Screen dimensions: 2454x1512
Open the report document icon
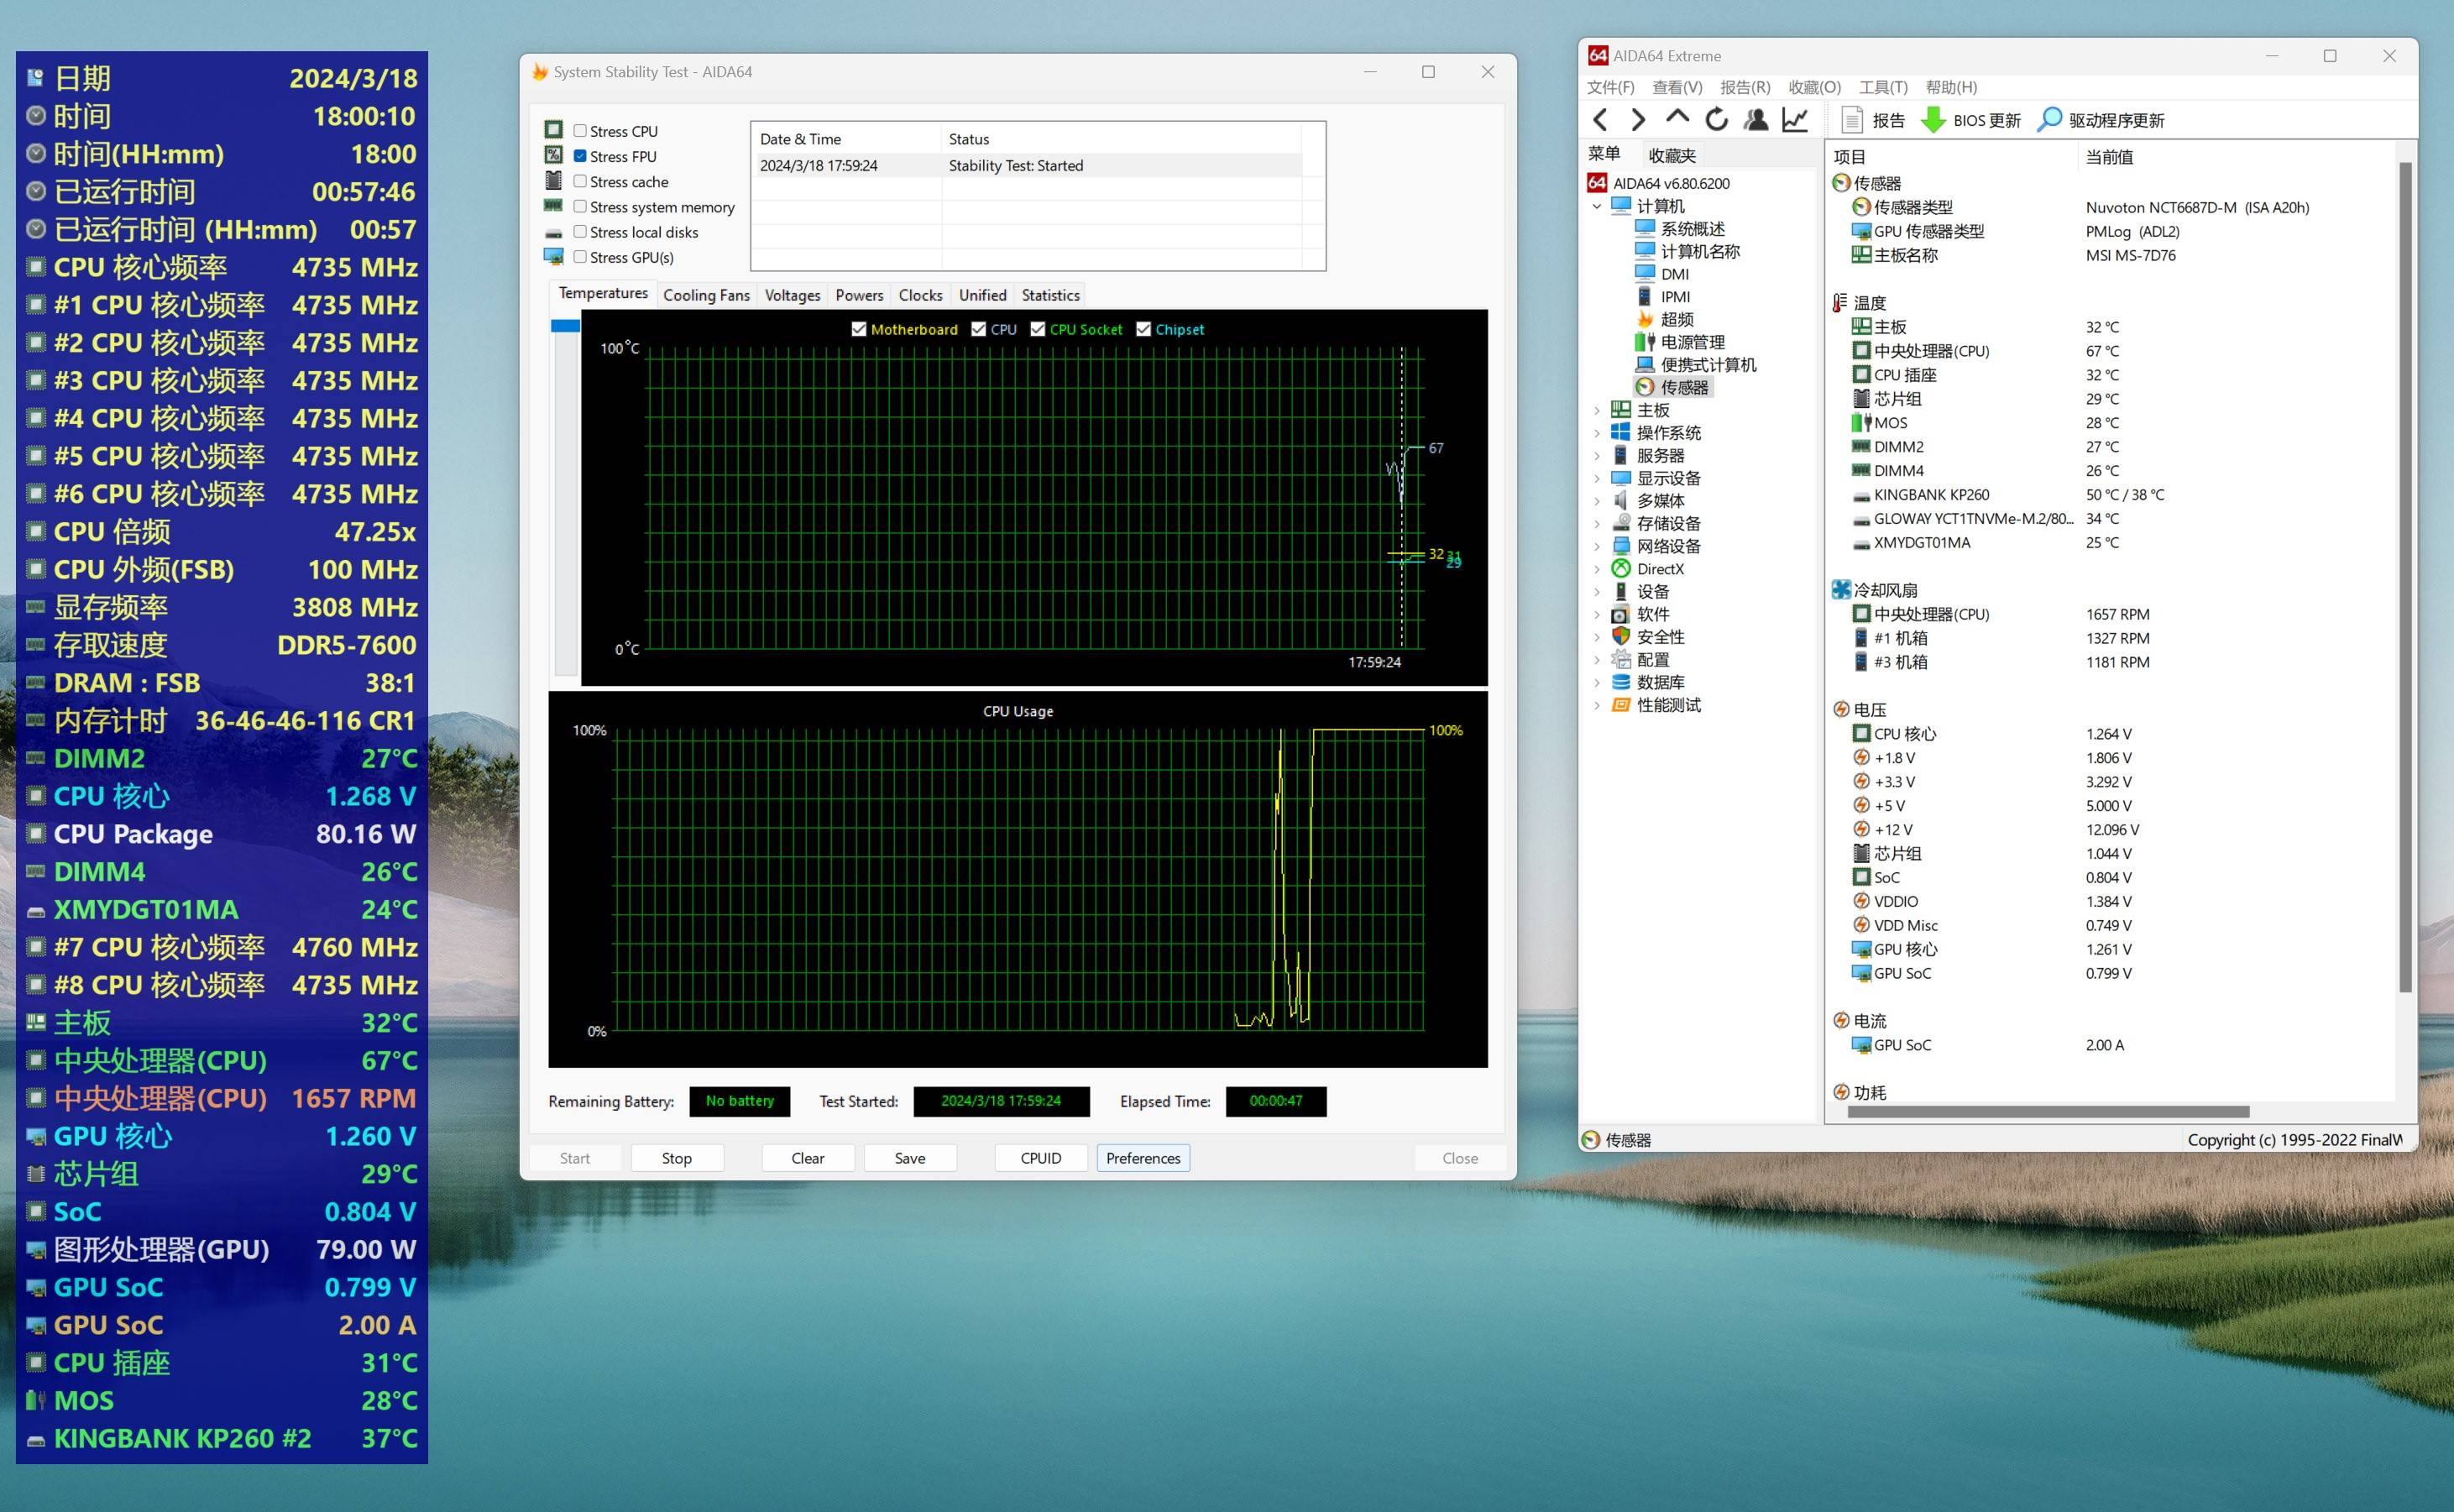point(1851,120)
